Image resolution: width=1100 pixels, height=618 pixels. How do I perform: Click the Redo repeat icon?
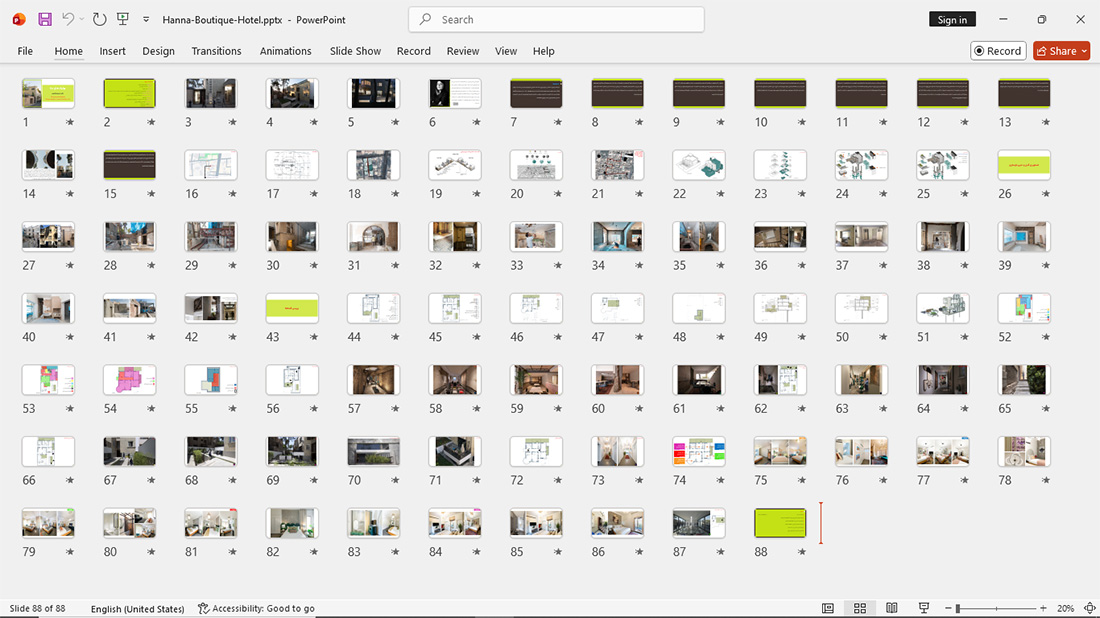pyautogui.click(x=100, y=20)
